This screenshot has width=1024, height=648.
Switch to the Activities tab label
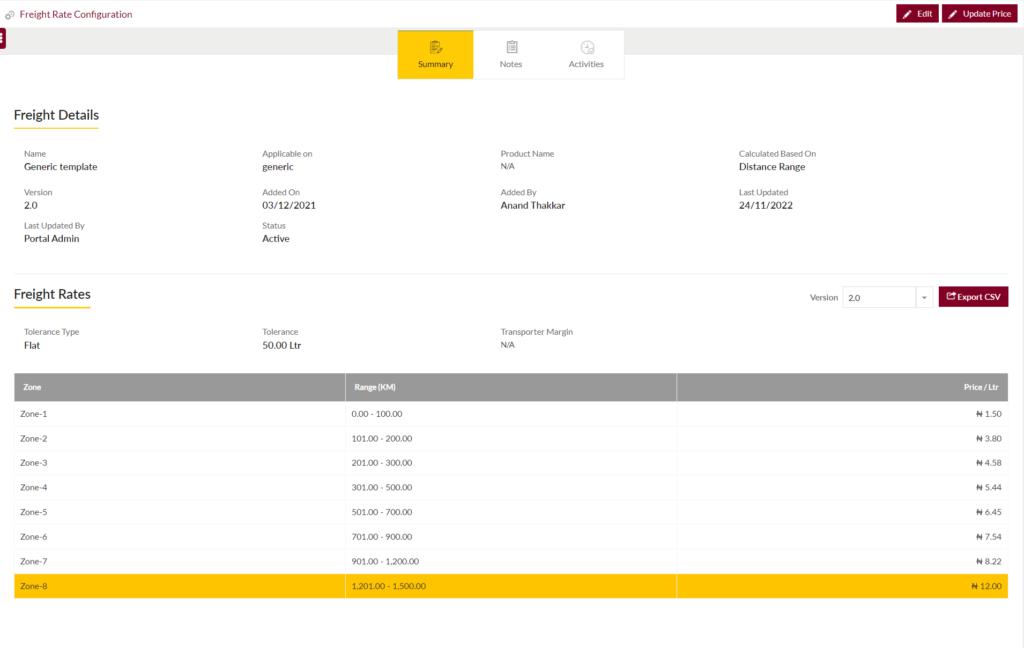pos(586,64)
